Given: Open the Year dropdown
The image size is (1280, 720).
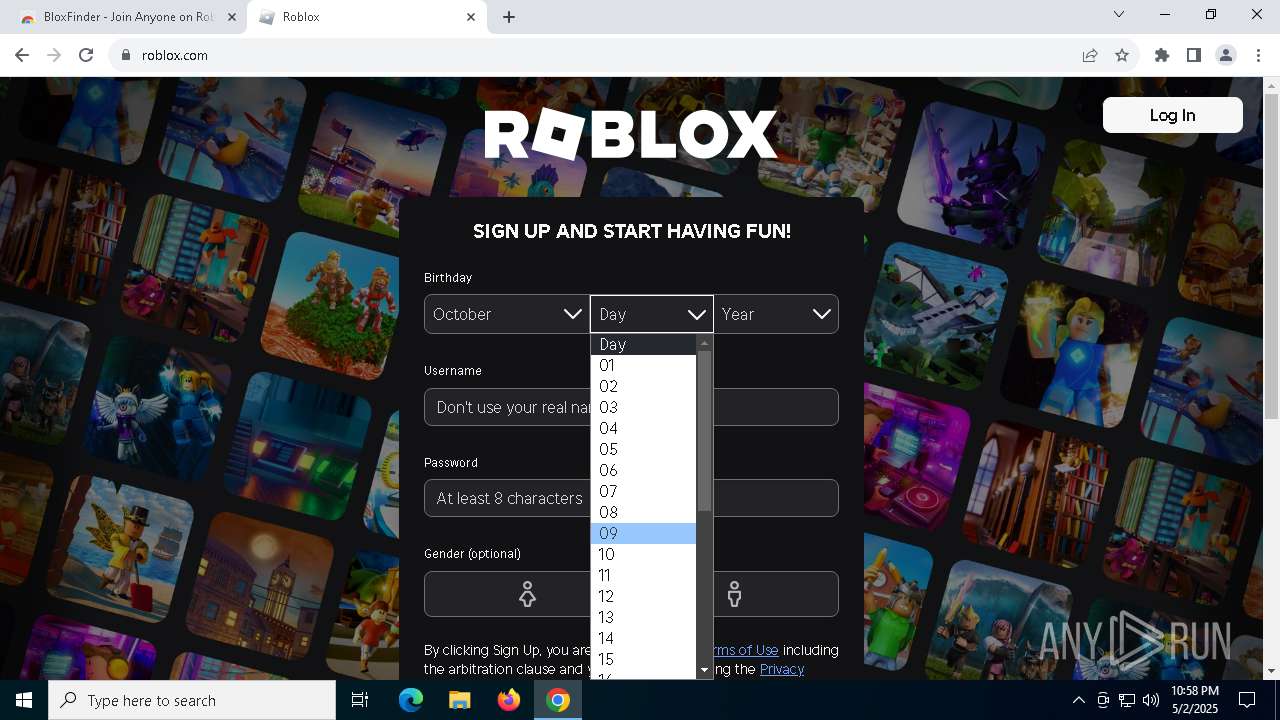Looking at the screenshot, I should tap(776, 314).
